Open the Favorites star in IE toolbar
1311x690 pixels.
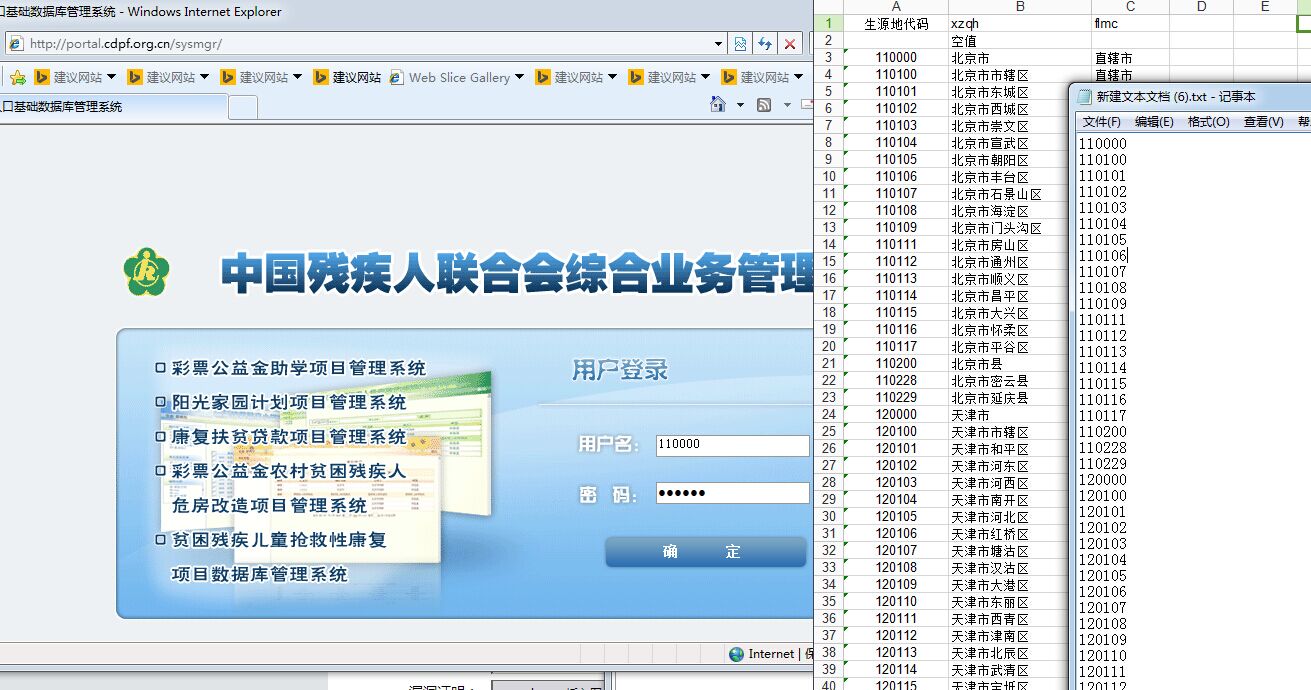(17, 77)
